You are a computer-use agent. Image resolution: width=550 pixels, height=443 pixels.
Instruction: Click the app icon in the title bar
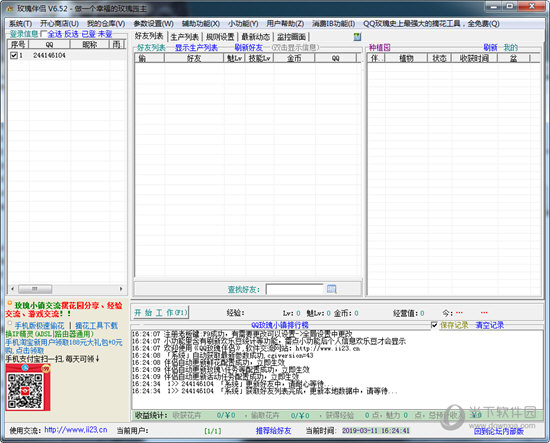pyautogui.click(x=10, y=8)
